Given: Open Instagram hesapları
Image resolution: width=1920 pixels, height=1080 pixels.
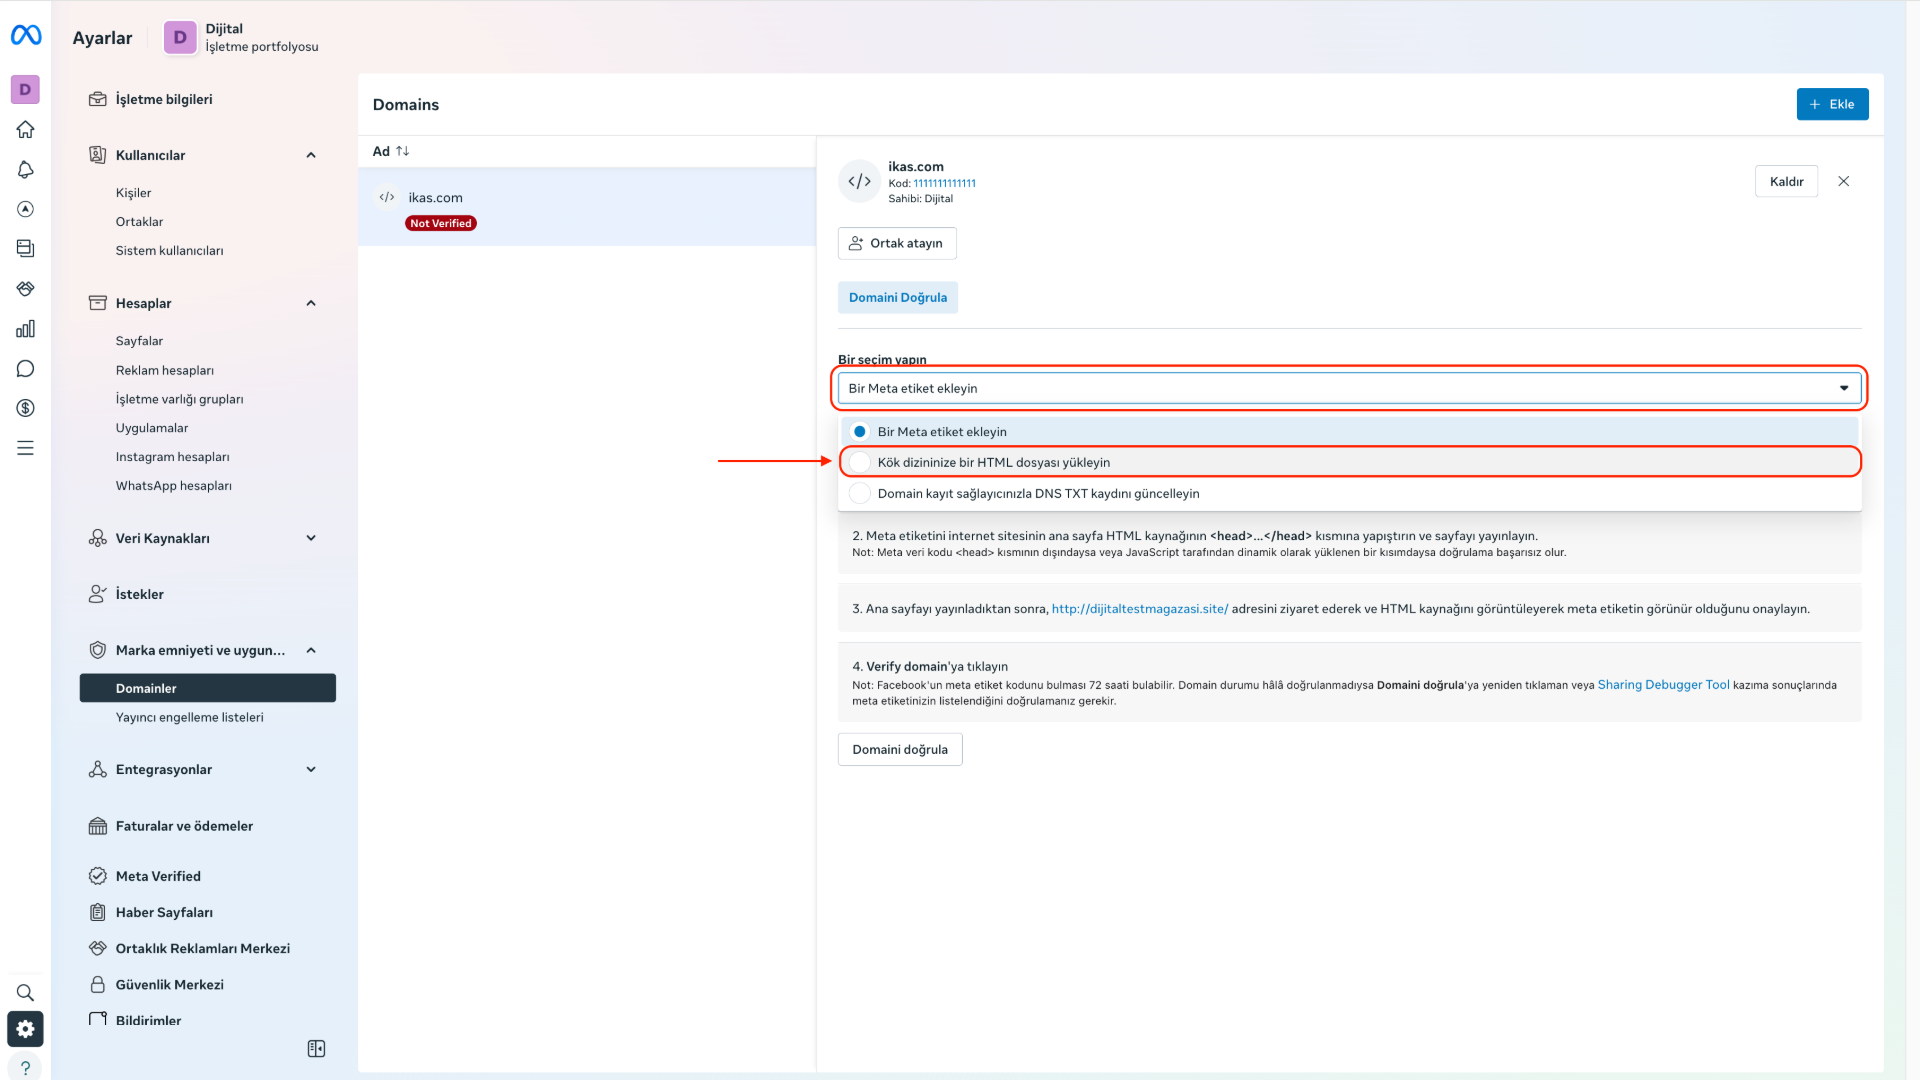Looking at the screenshot, I should click(172, 457).
